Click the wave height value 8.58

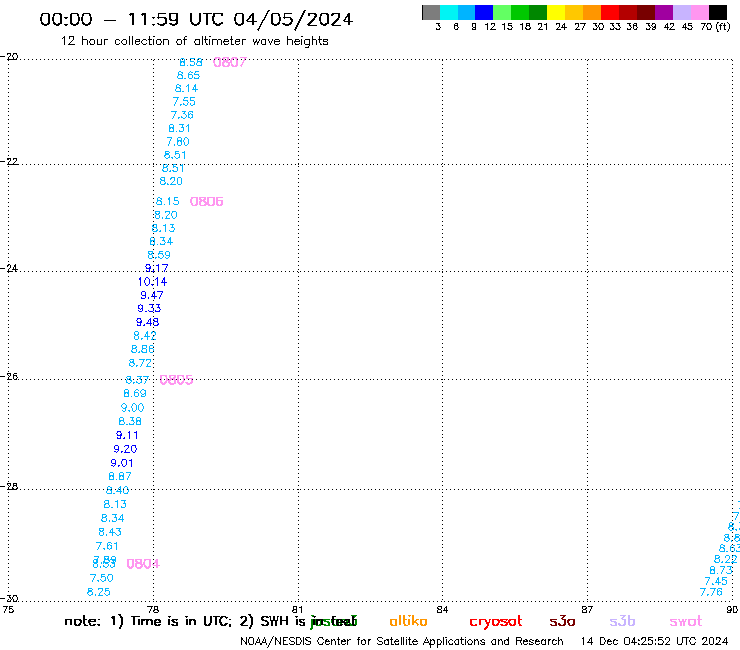pos(191,62)
